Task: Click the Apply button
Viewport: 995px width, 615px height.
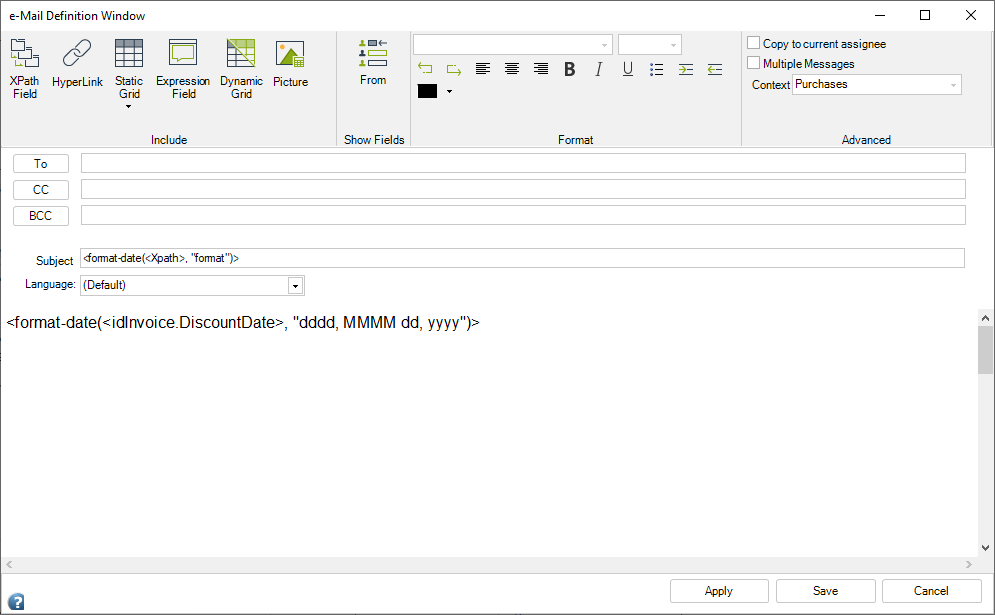Action: coord(719,591)
